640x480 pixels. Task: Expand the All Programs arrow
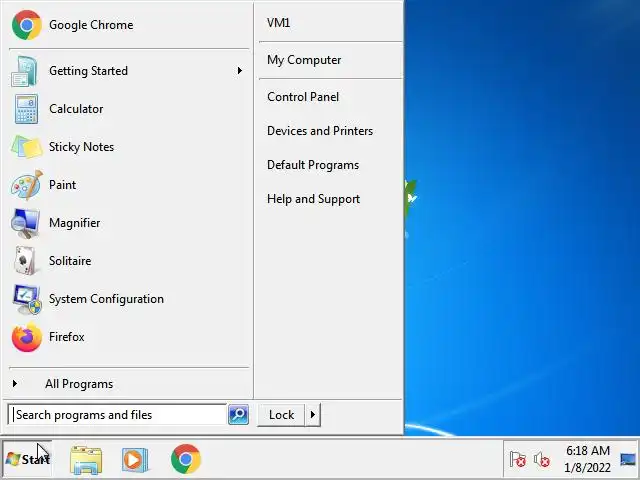click(x=15, y=383)
